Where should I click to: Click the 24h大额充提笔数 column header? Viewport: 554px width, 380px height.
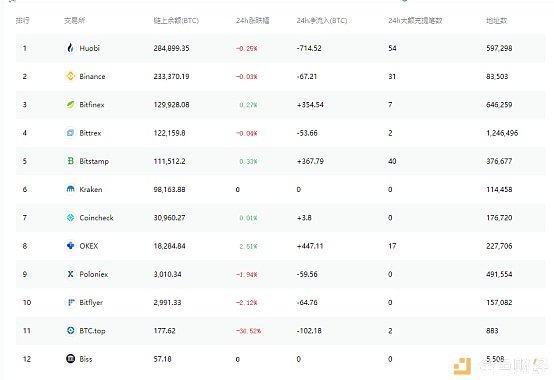click(415, 20)
